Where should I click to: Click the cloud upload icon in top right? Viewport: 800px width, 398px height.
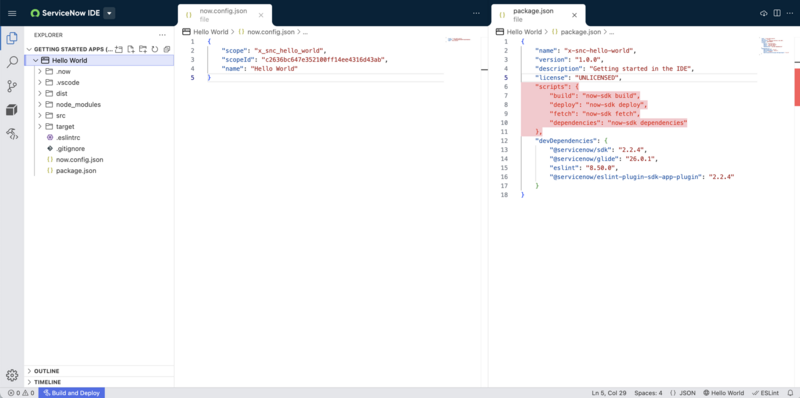pyautogui.click(x=763, y=13)
